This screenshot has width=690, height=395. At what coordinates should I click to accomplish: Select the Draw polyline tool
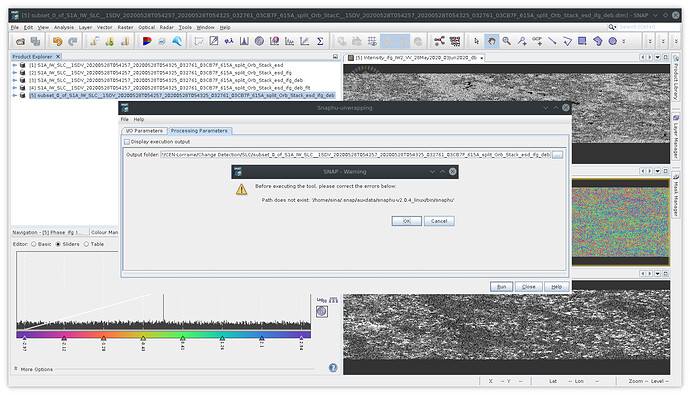pyautogui.click(x=567, y=41)
